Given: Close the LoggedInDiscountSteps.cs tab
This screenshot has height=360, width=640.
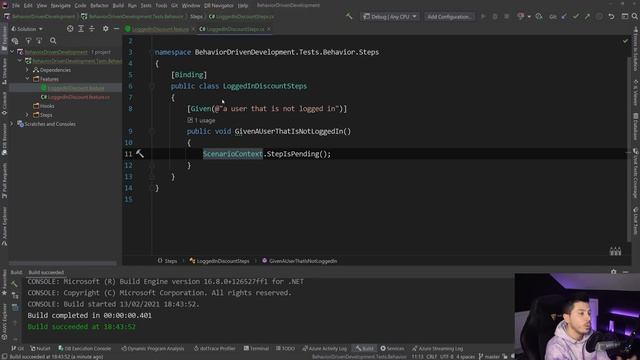Looking at the screenshot, I should [x=269, y=29].
